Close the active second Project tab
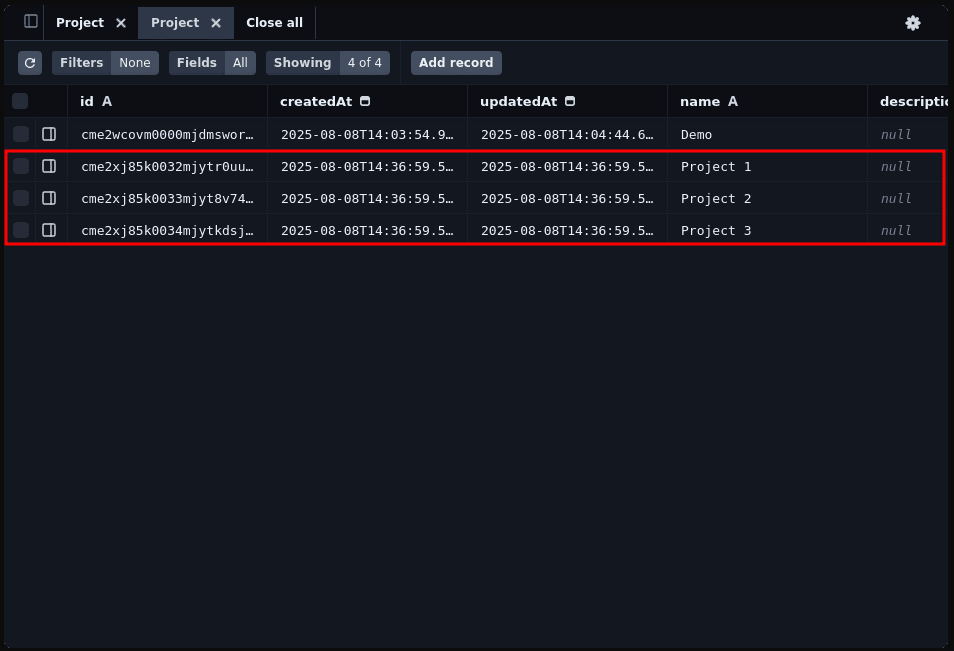Screen dimensions: 954x651 (x=216, y=23)
